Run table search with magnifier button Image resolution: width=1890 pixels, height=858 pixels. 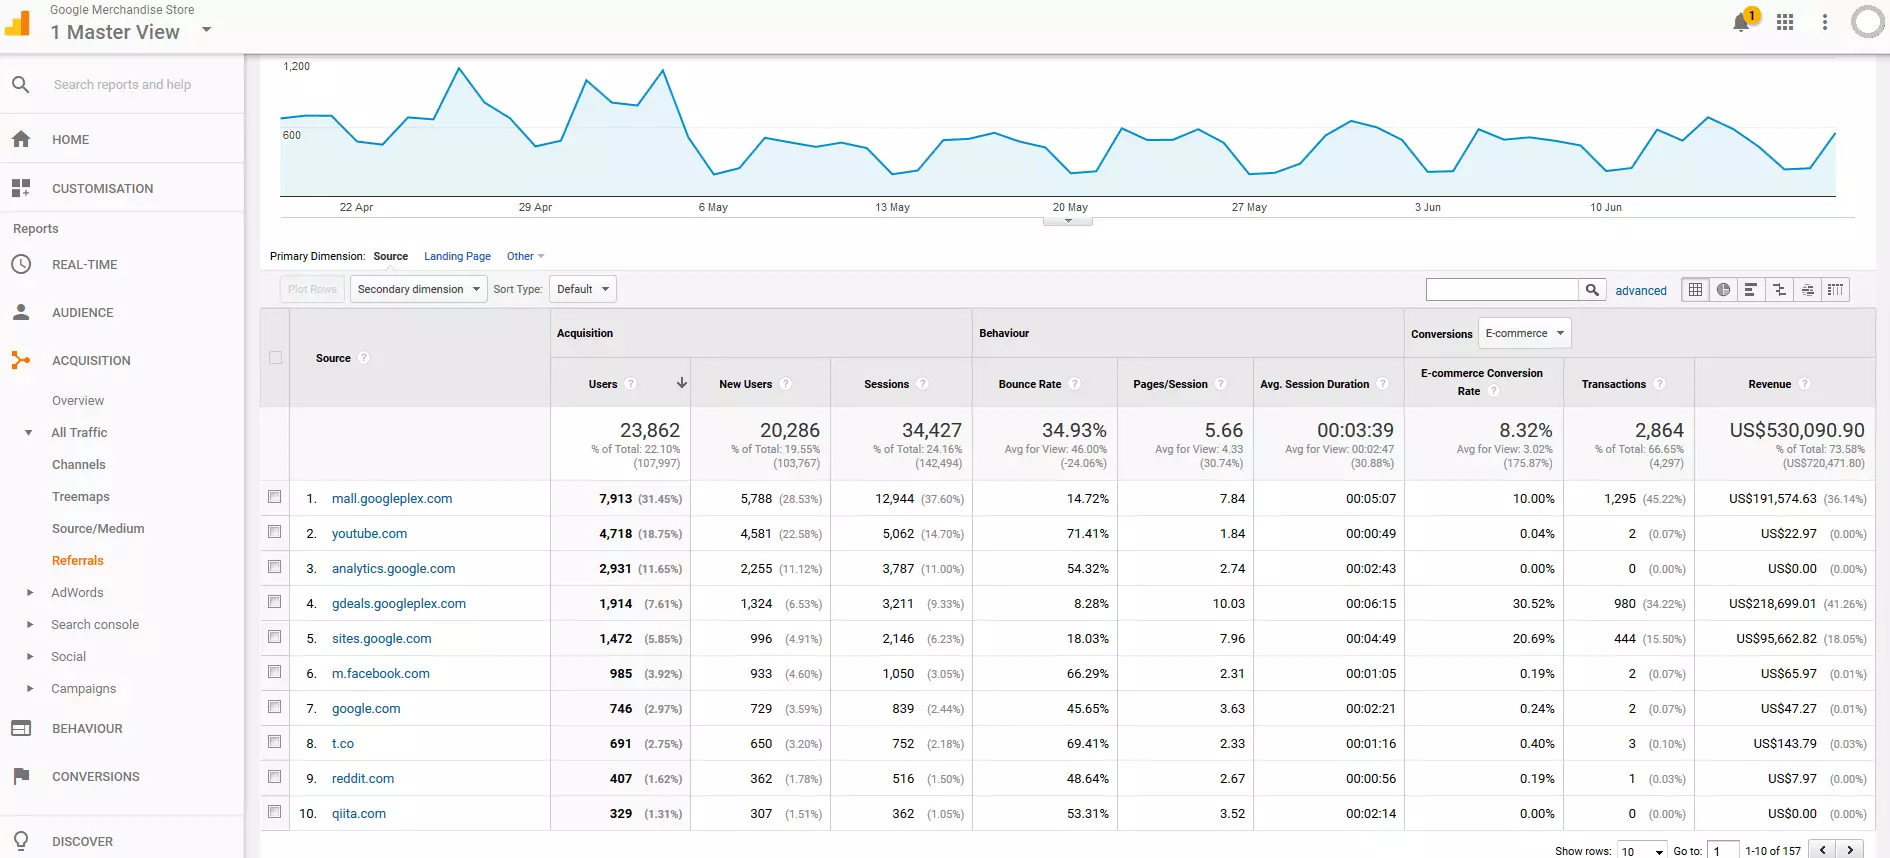click(1592, 290)
